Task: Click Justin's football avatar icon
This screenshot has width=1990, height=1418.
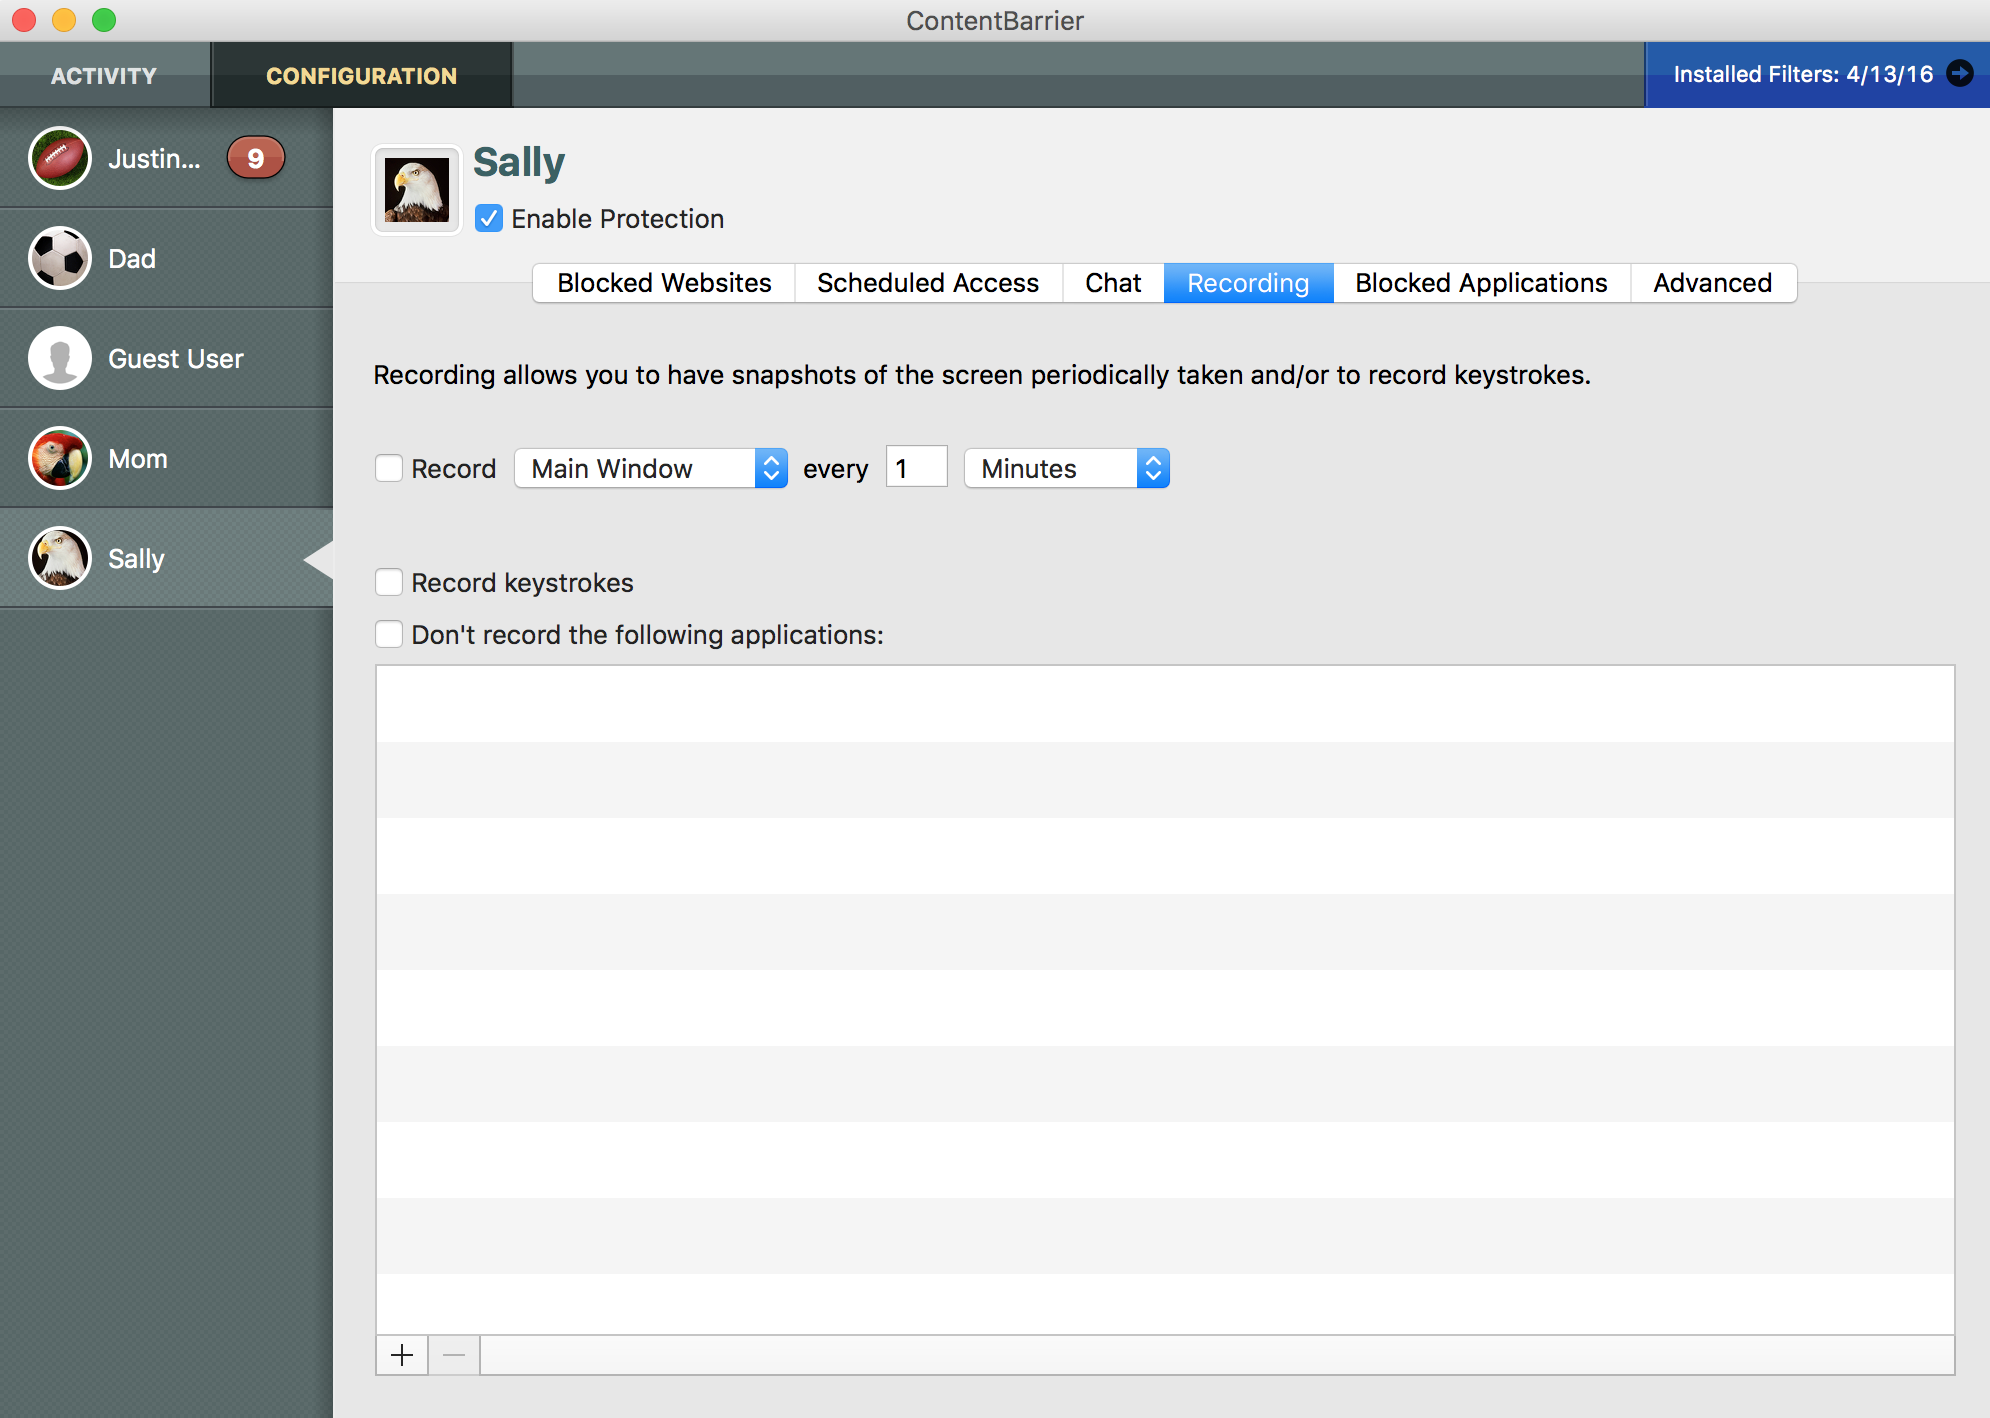Action: (x=60, y=158)
